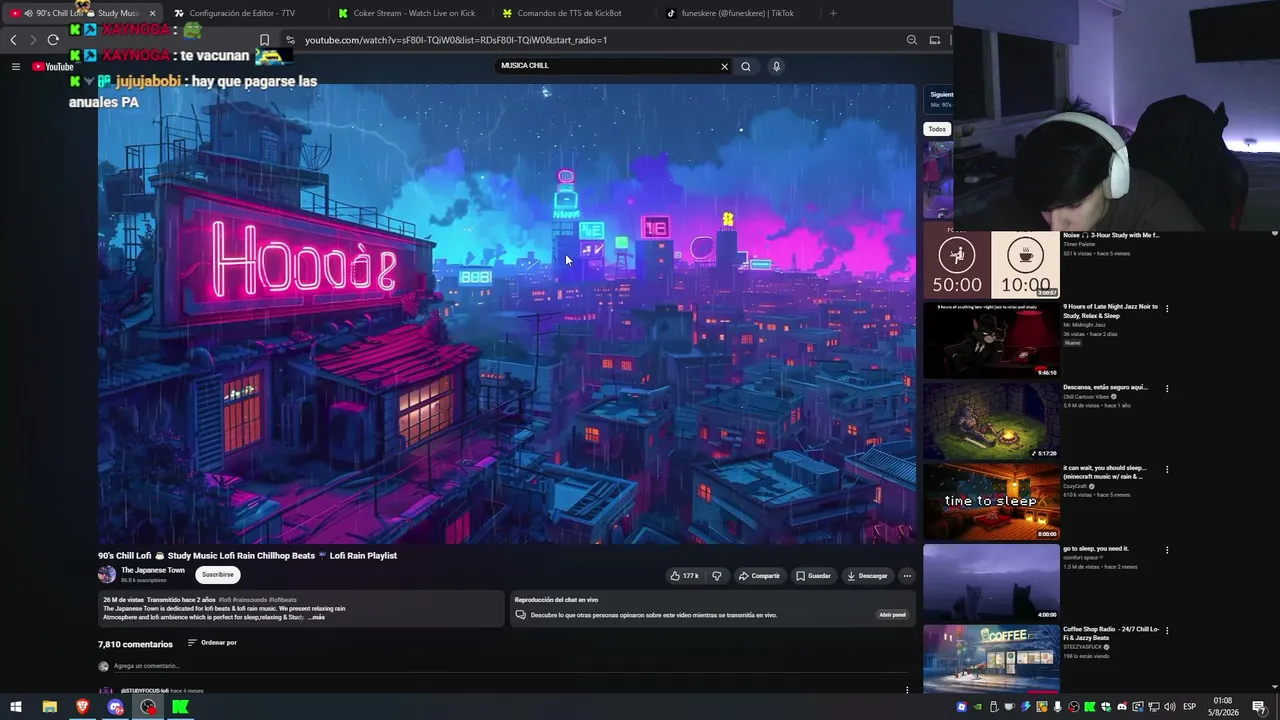1280x720 pixels.
Task: Click the browser address bar URL
Action: coord(456,40)
